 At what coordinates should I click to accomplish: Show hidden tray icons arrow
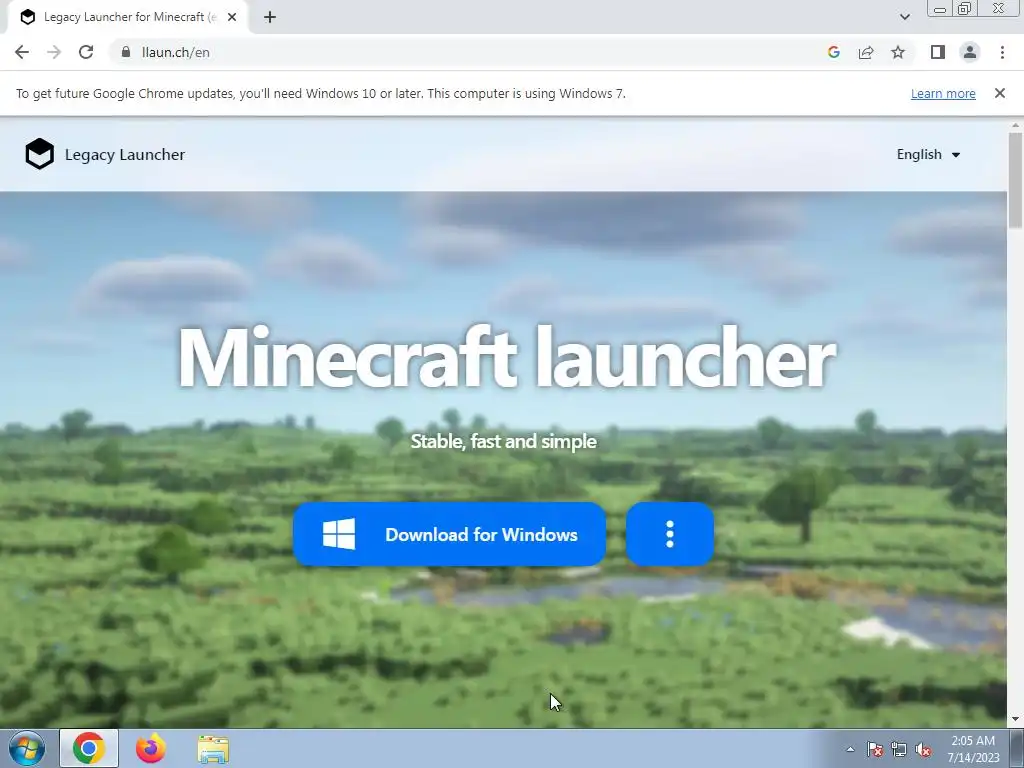(x=850, y=749)
